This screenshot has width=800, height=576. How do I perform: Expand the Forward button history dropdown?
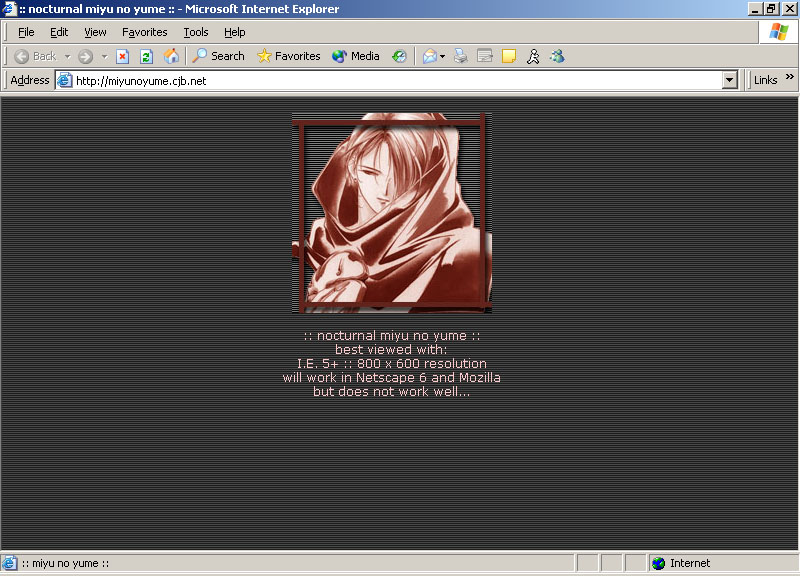pos(104,57)
